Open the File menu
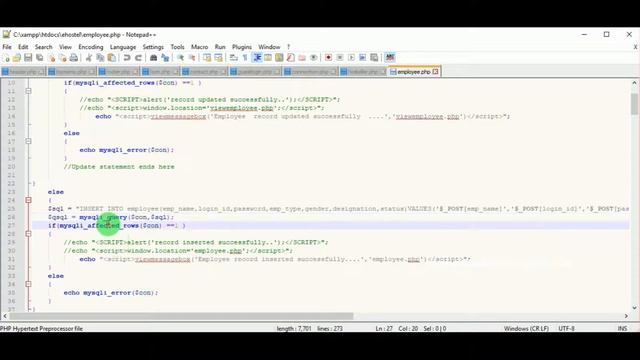 click(7, 47)
